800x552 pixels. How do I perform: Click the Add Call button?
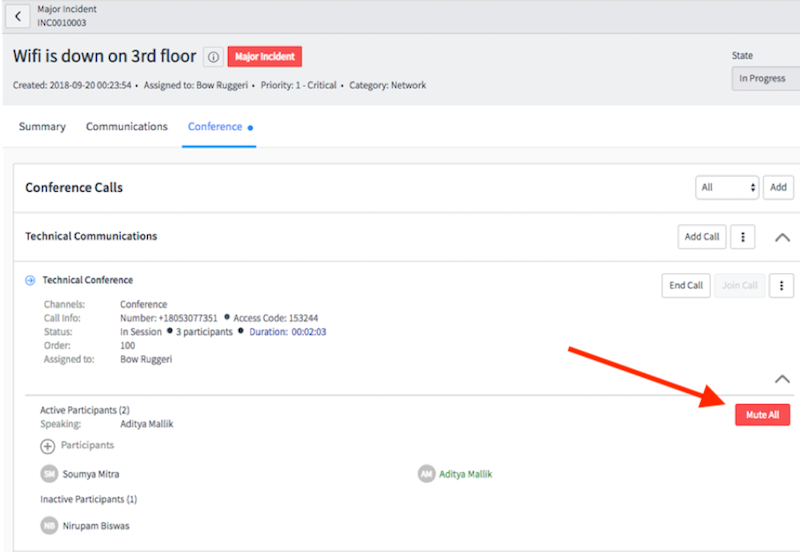click(x=702, y=237)
